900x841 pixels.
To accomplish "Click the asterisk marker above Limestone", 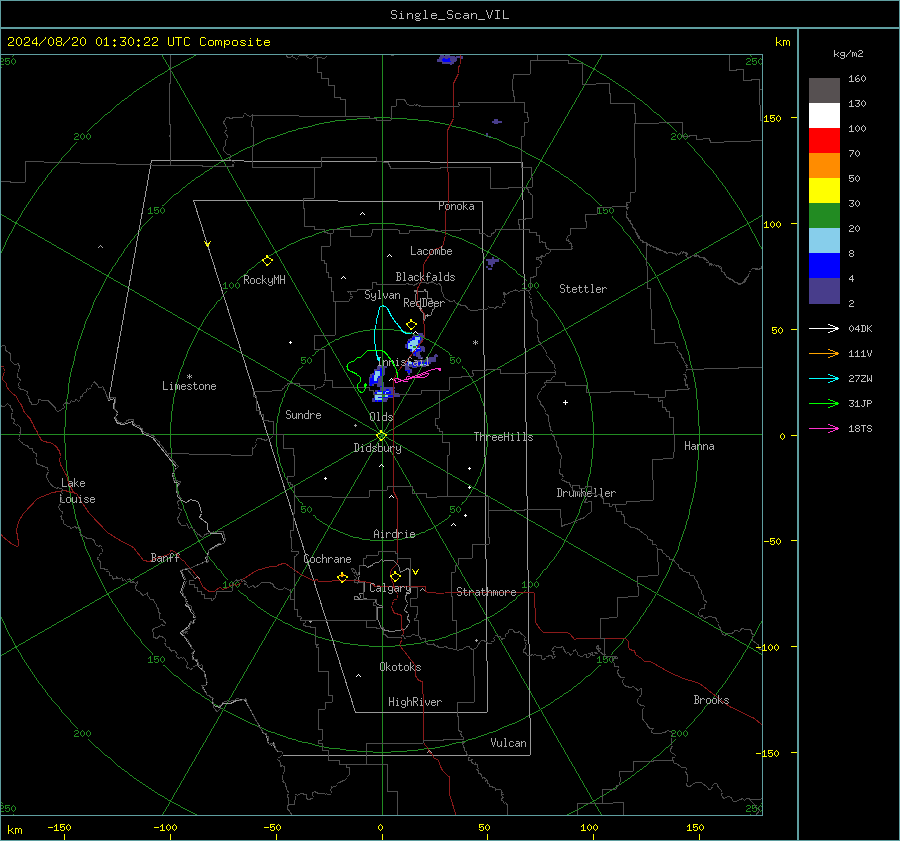I will click(189, 377).
